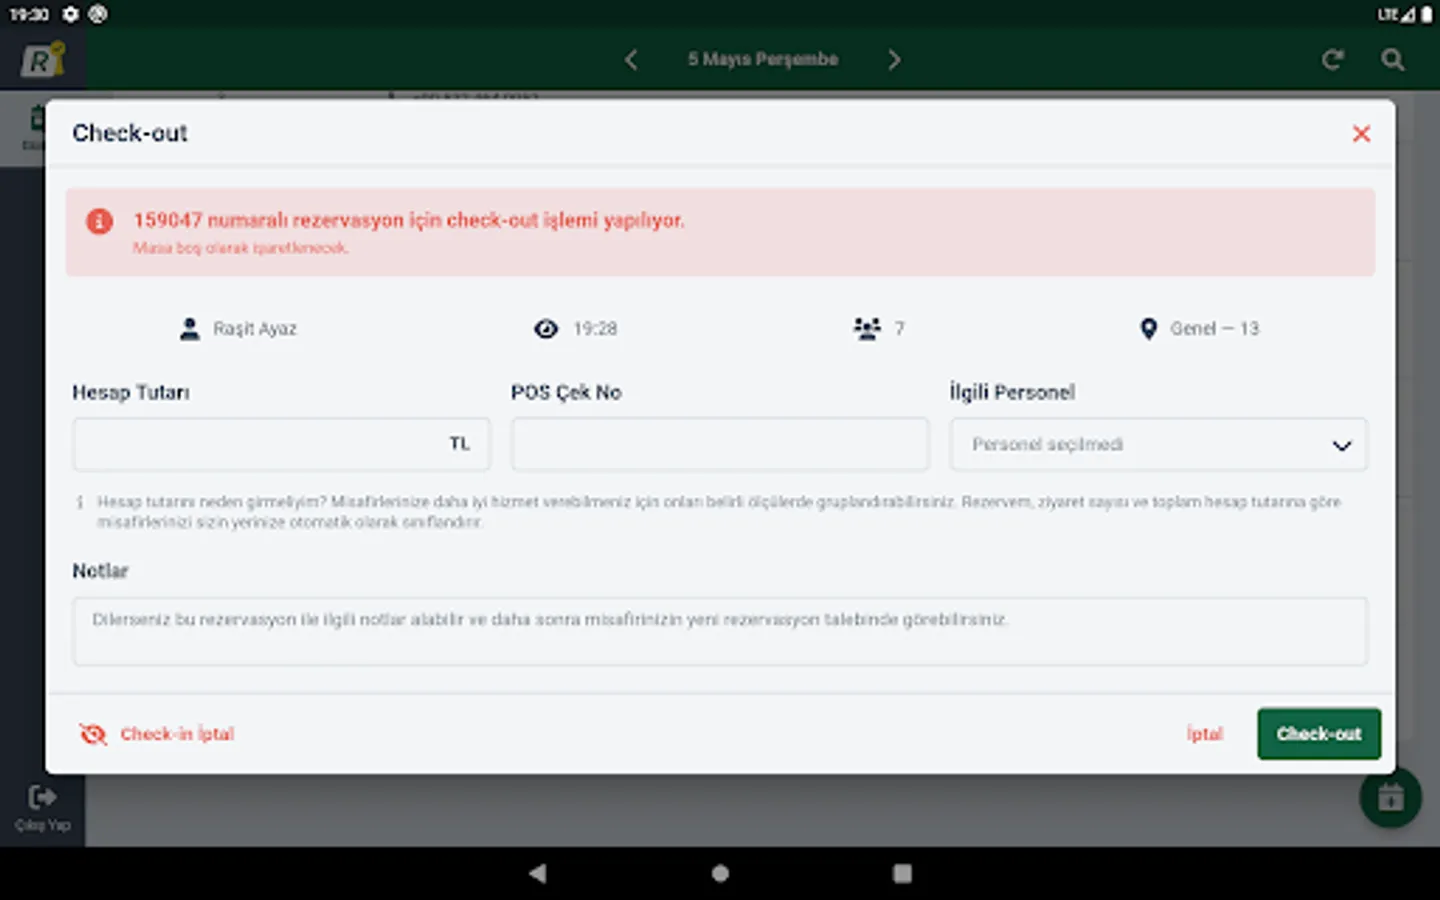Click the person icon next to Raşit Ayaz

coord(190,329)
